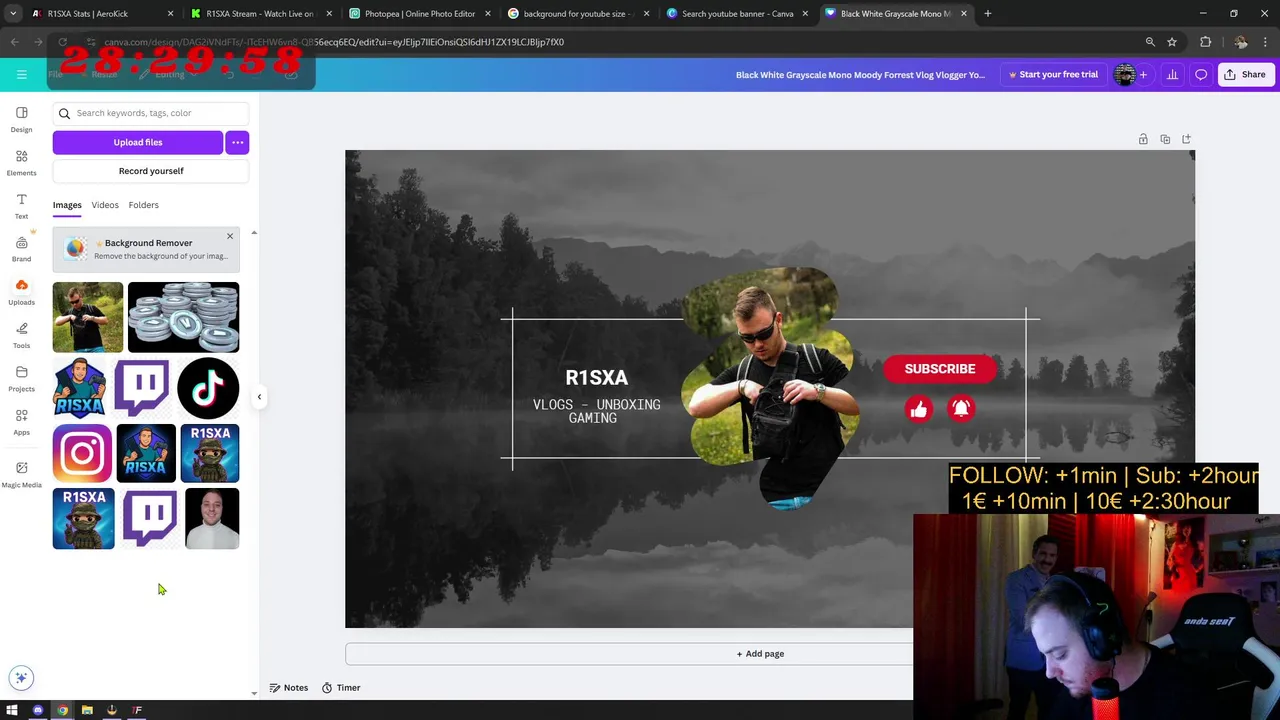Switch to the Videos tab
Screen dimensions: 1280x720
[105, 205]
